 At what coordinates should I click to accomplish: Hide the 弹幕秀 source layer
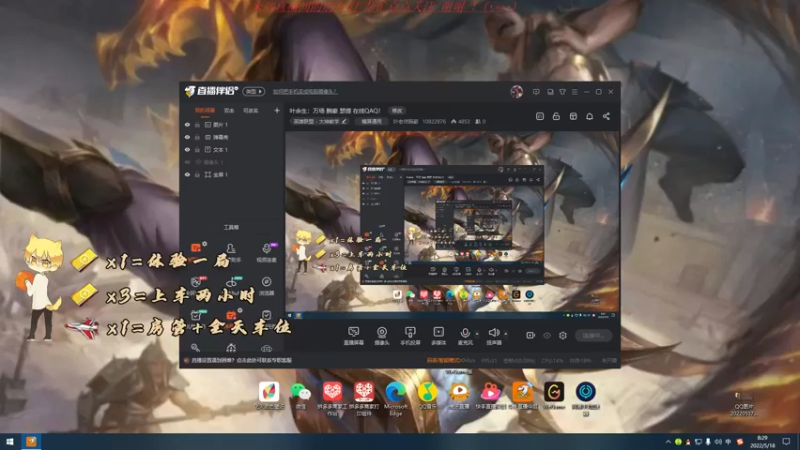point(187,137)
